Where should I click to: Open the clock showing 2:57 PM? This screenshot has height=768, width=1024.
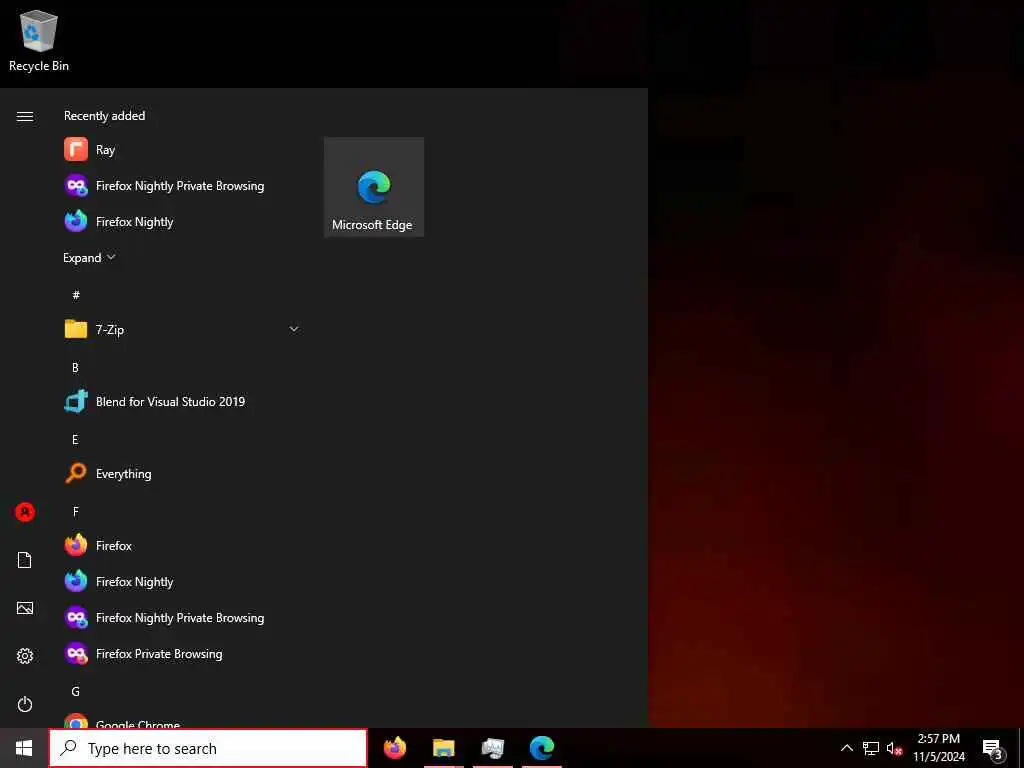[938, 748]
